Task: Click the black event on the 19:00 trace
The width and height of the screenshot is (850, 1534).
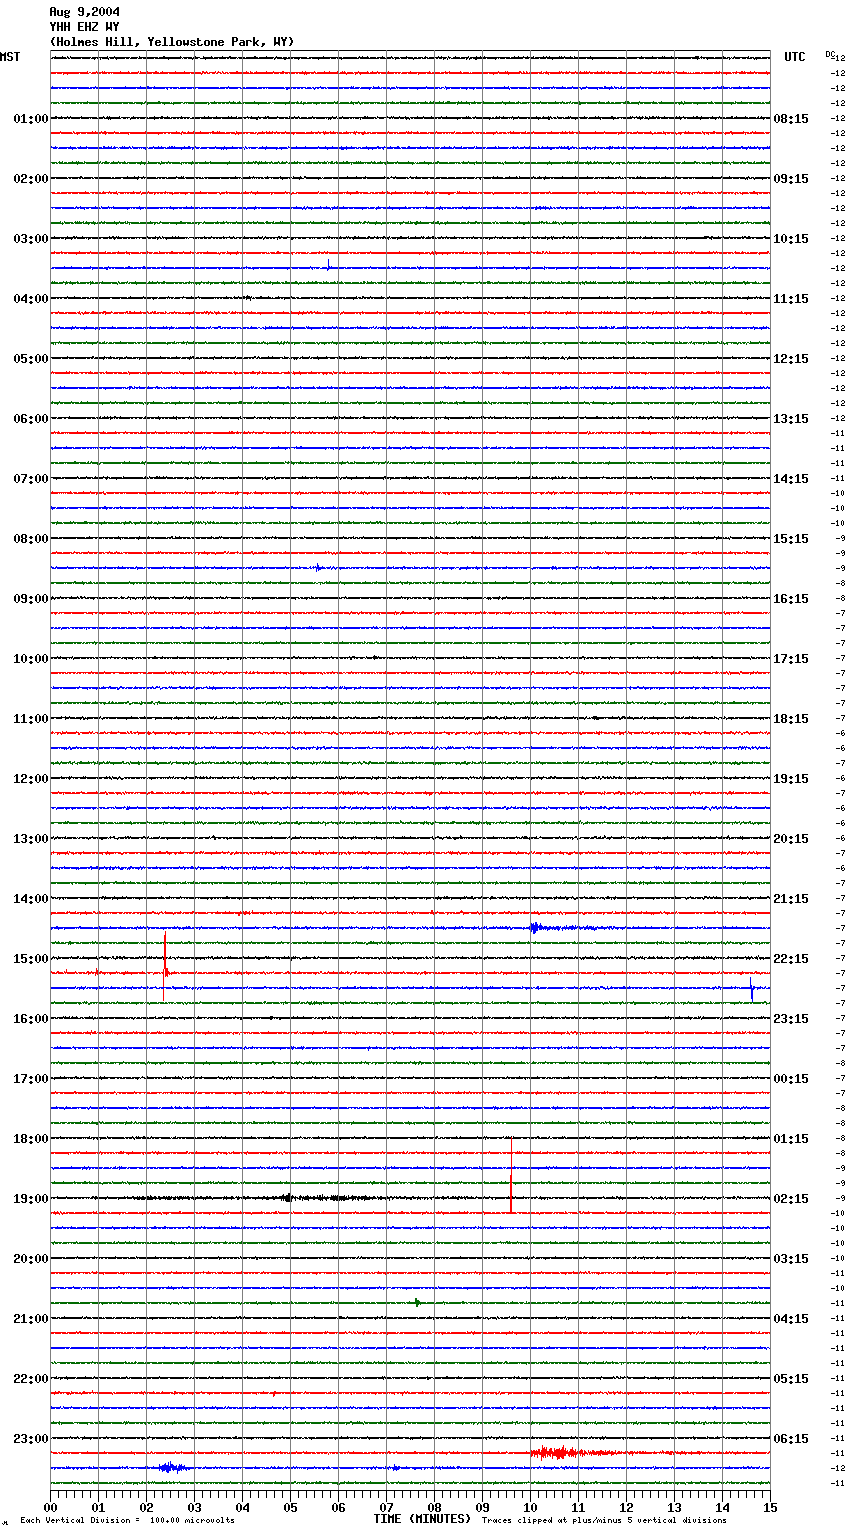Action: tap(288, 1198)
